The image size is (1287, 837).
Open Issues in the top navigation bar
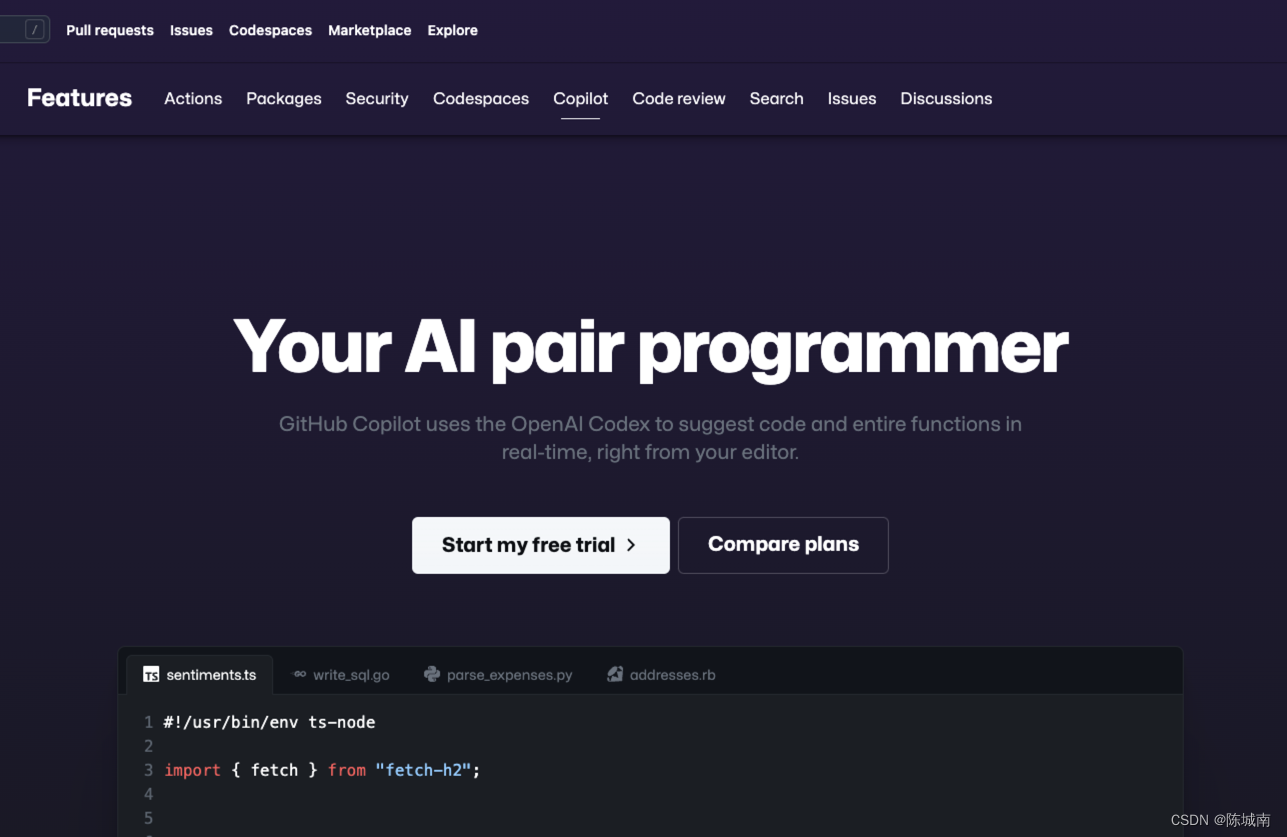(191, 30)
